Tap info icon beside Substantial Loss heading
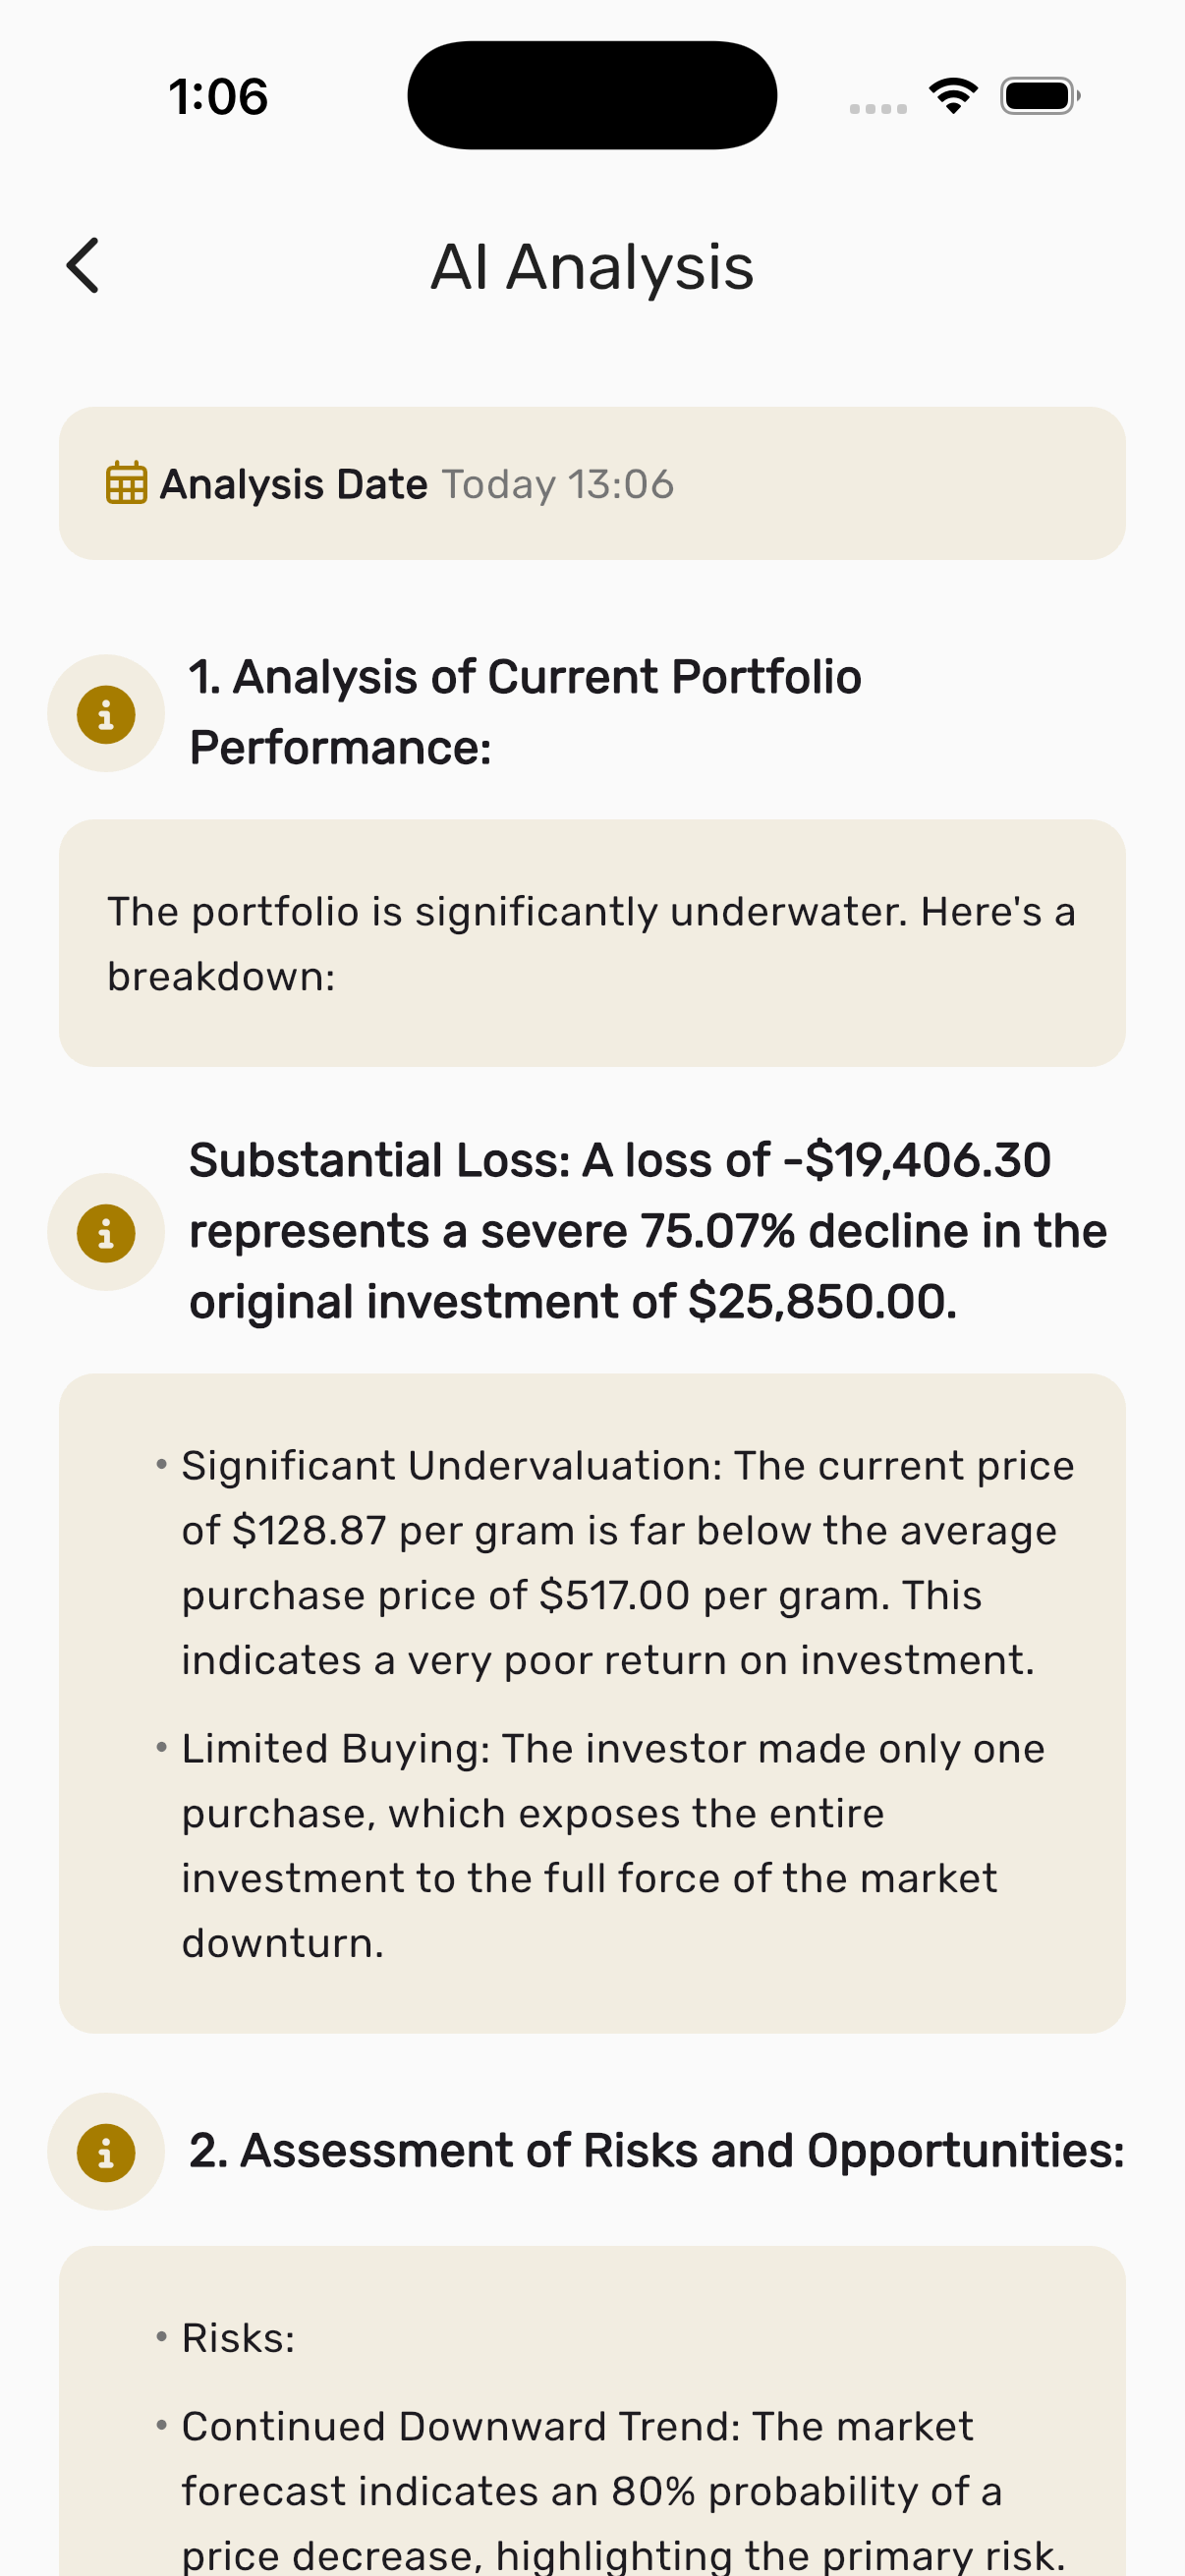Image resolution: width=1185 pixels, height=2576 pixels. [106, 1232]
